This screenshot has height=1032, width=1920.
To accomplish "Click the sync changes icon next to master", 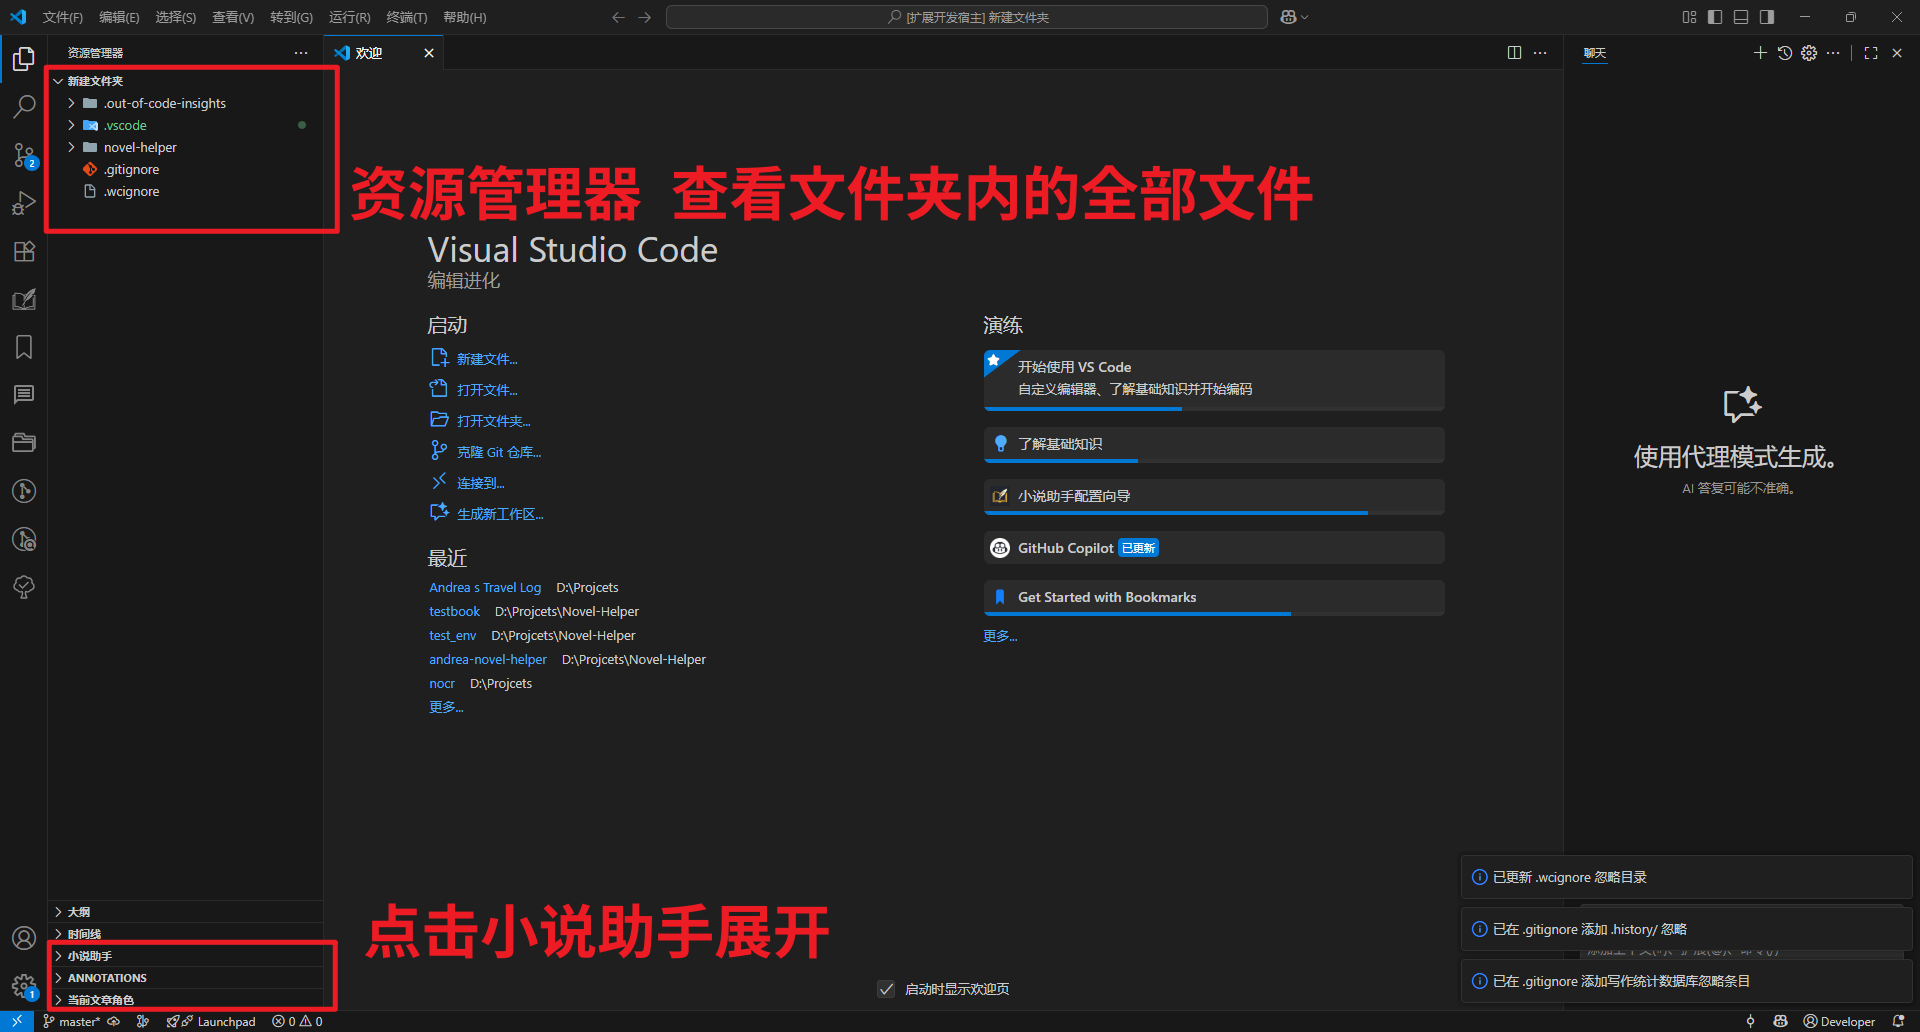I will [x=113, y=1021].
